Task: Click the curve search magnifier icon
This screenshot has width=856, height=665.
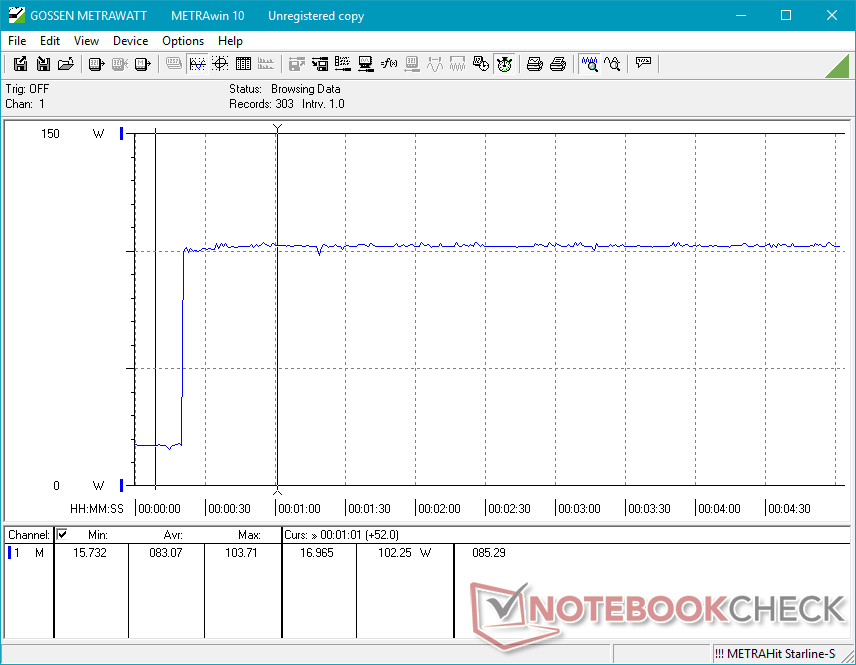Action: click(613, 64)
